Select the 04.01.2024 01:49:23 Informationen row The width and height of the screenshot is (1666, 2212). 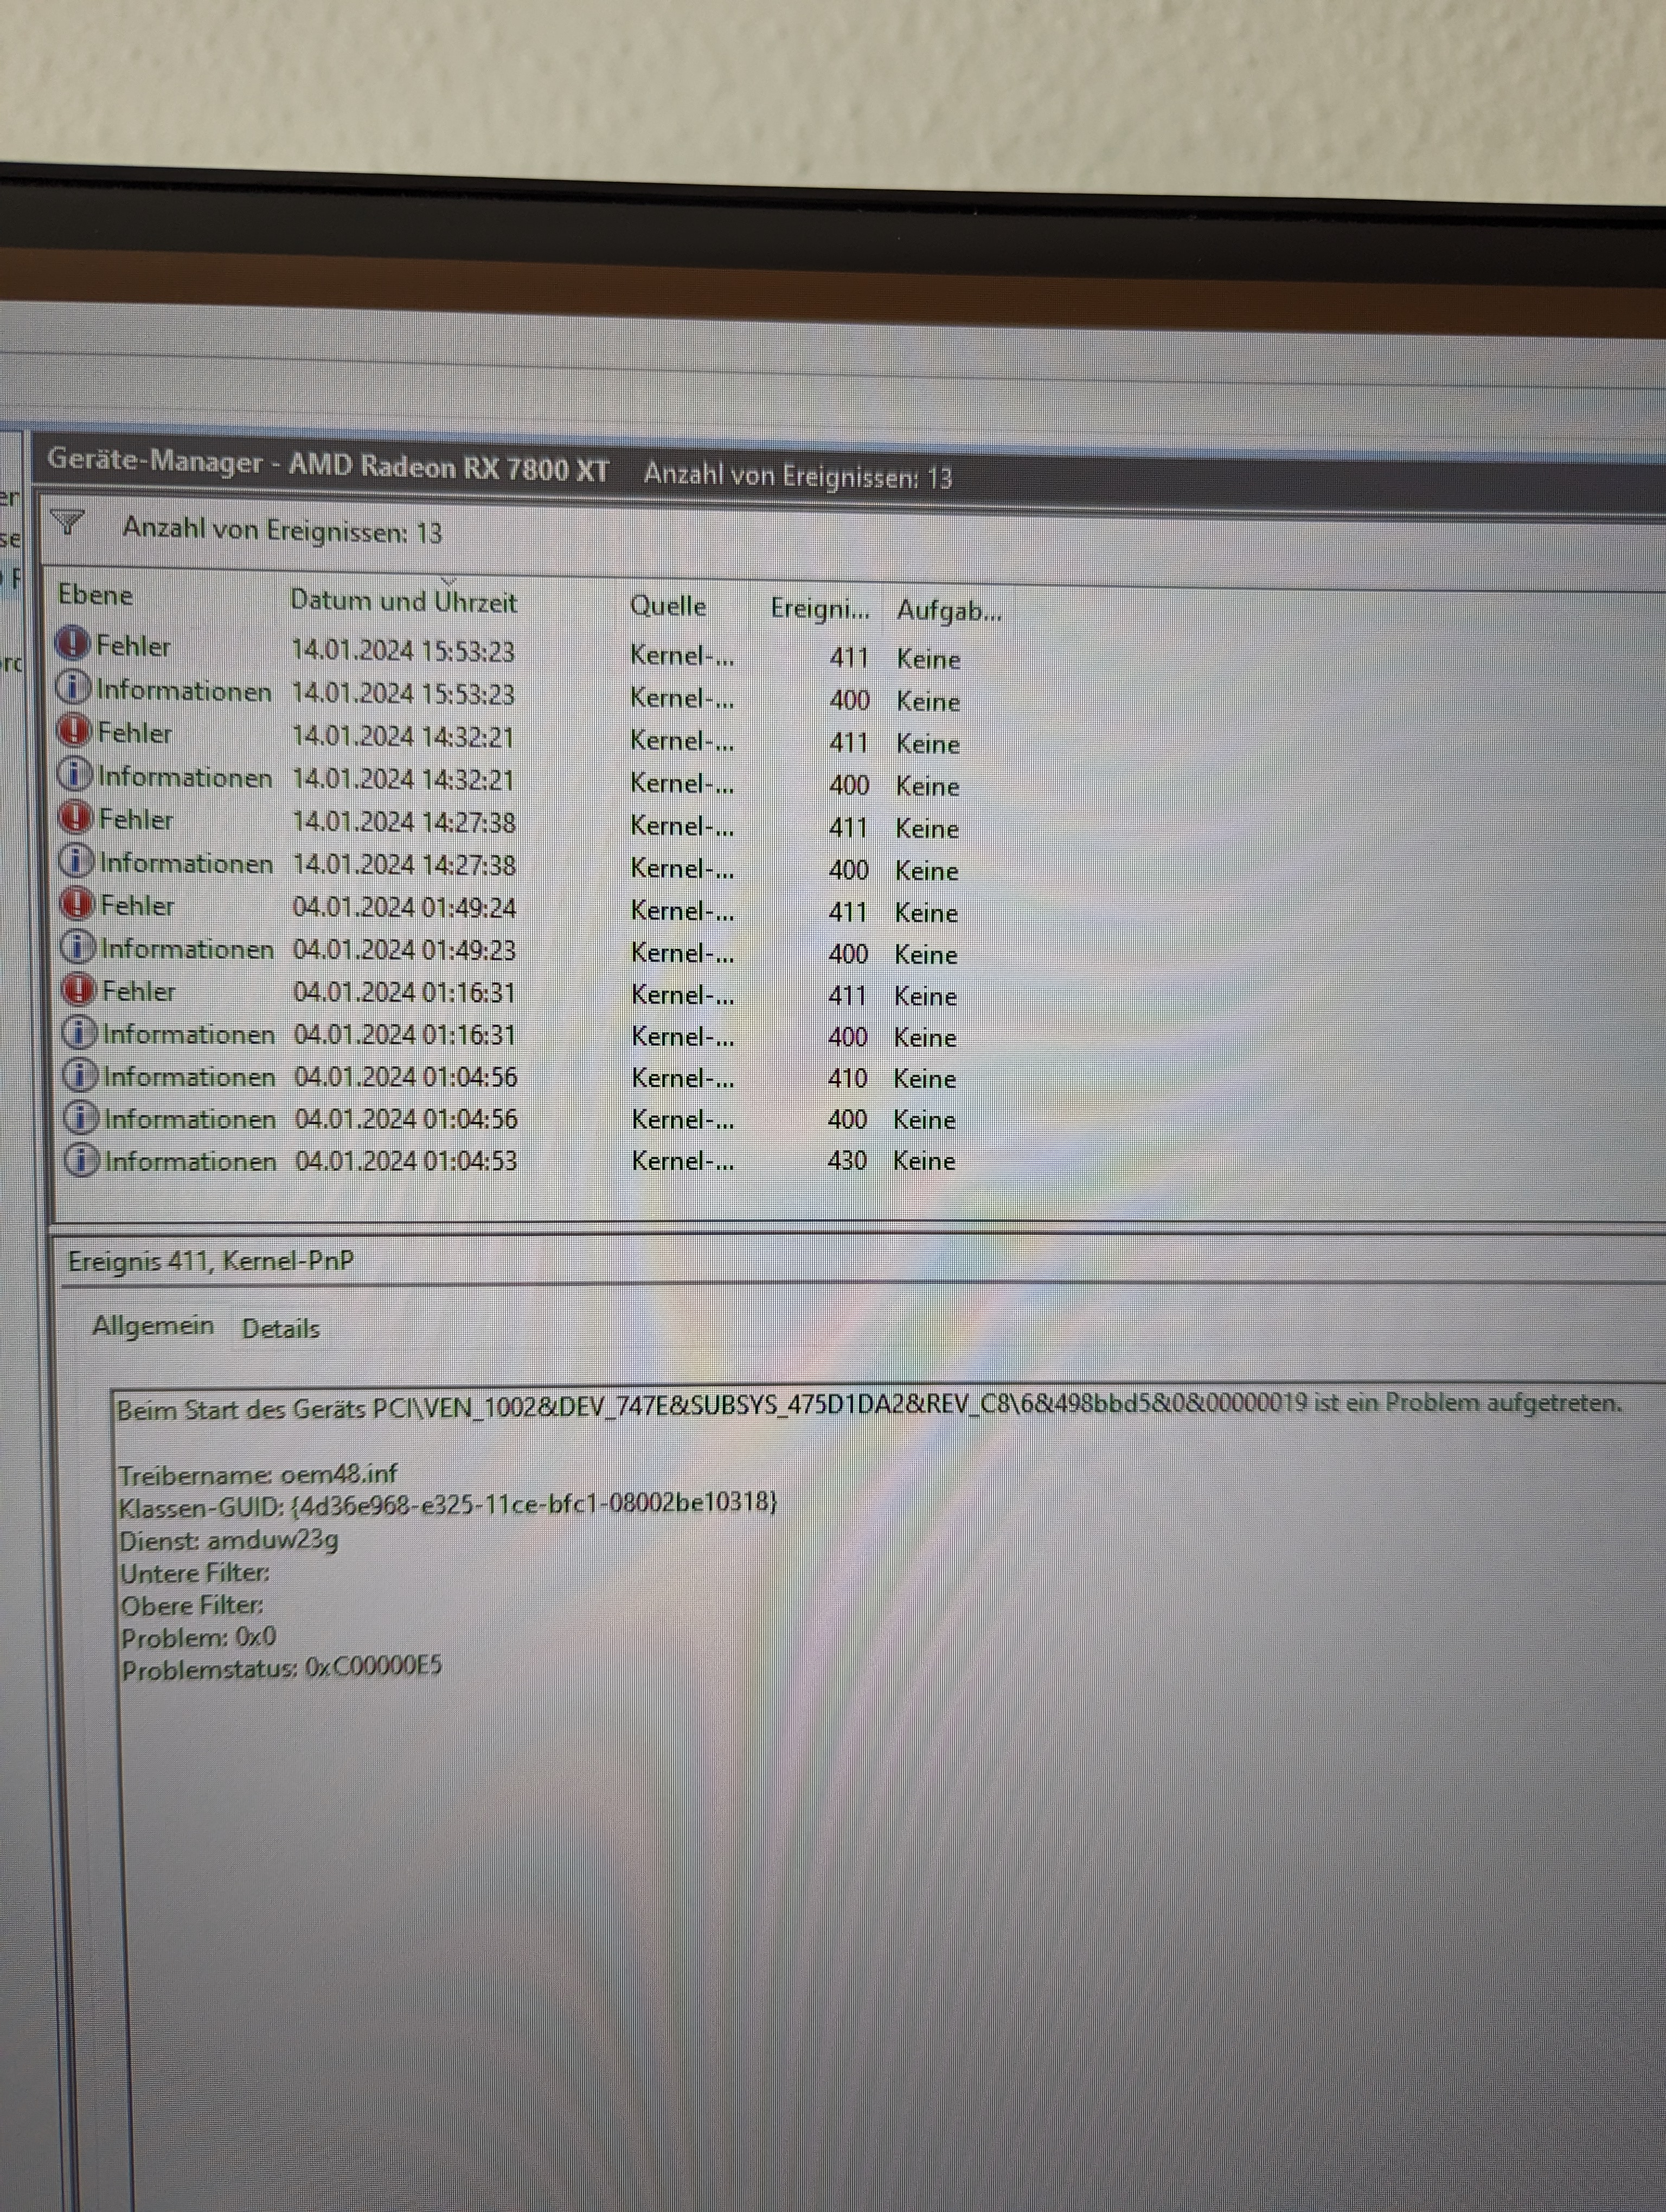(x=405, y=950)
